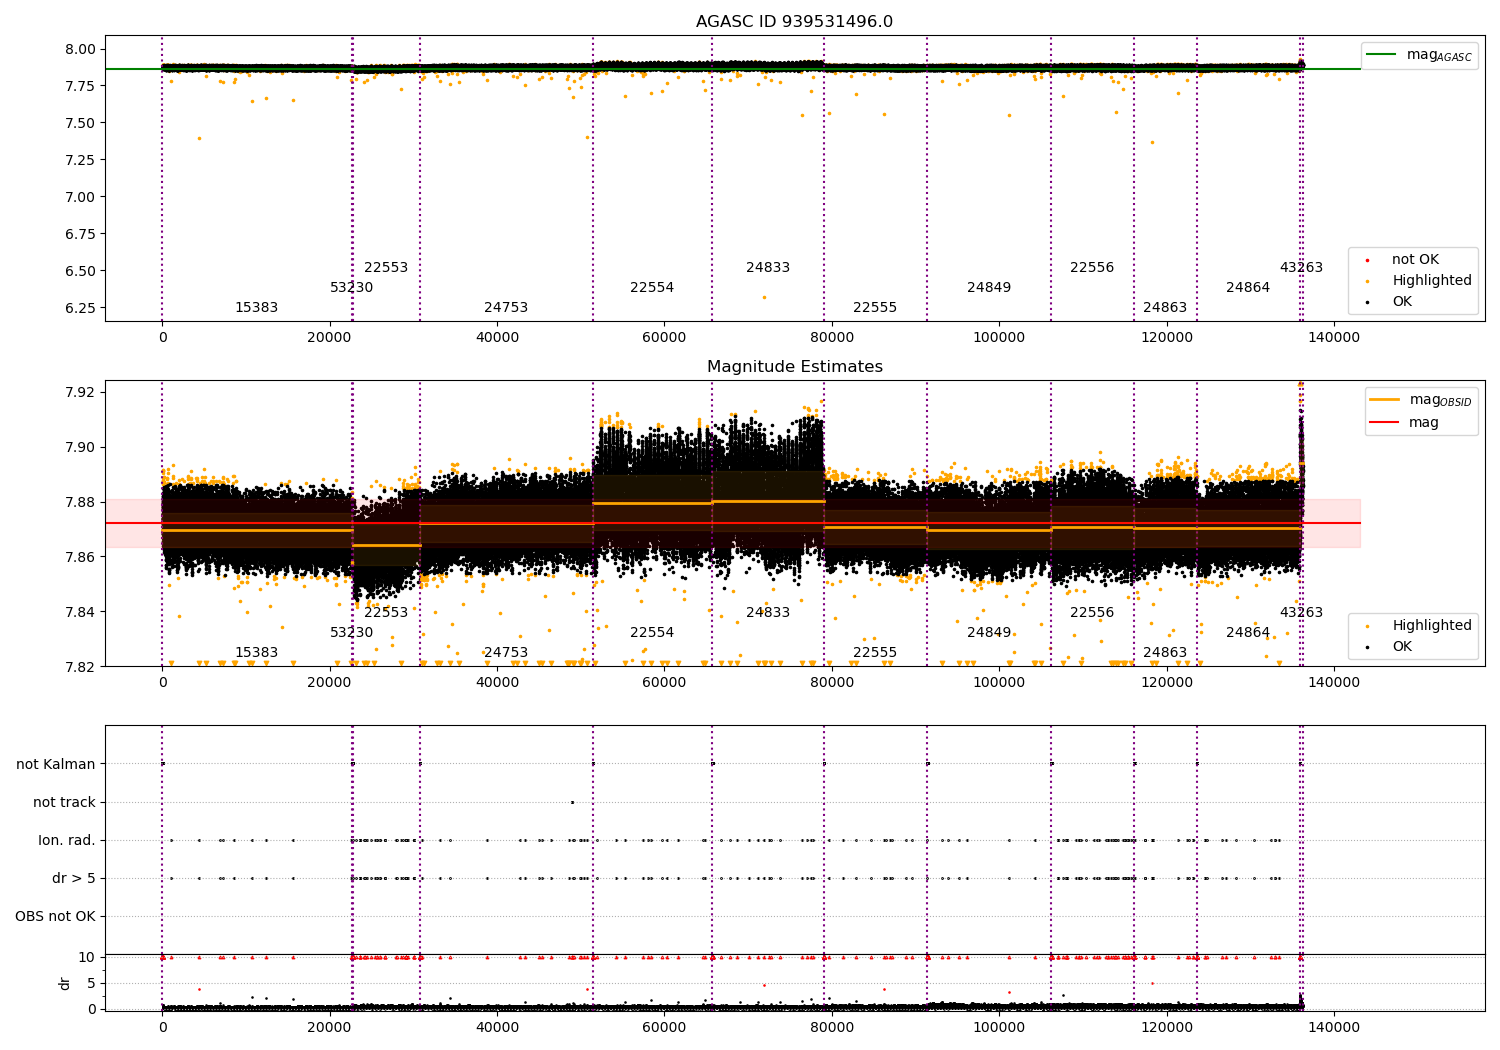Click obsid label 24849 in Magnitude Estimates plot
Image resolution: width=1500 pixels, height=1050 pixels.
[x=989, y=633]
